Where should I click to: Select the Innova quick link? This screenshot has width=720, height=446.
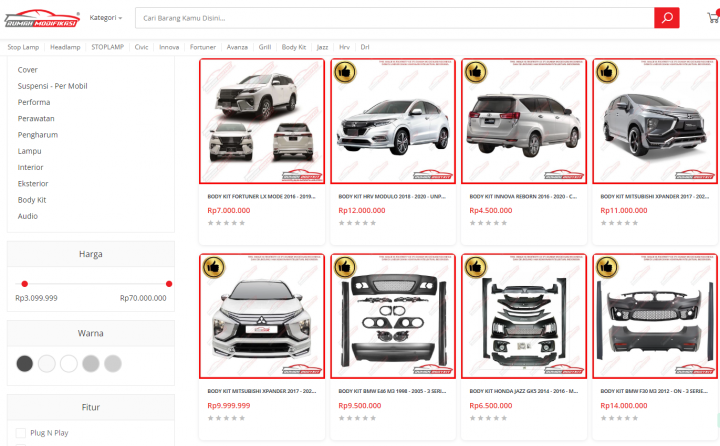point(169,47)
